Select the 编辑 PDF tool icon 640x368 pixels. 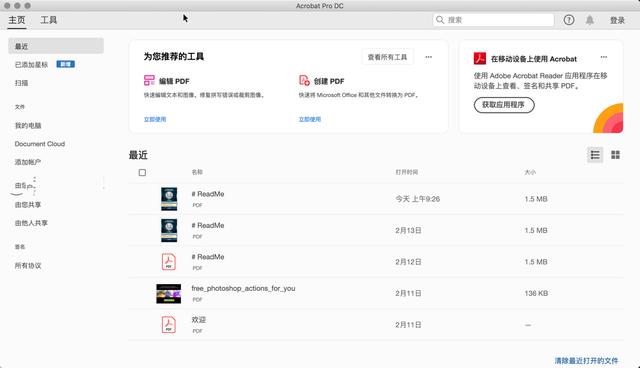pyautogui.click(x=149, y=80)
